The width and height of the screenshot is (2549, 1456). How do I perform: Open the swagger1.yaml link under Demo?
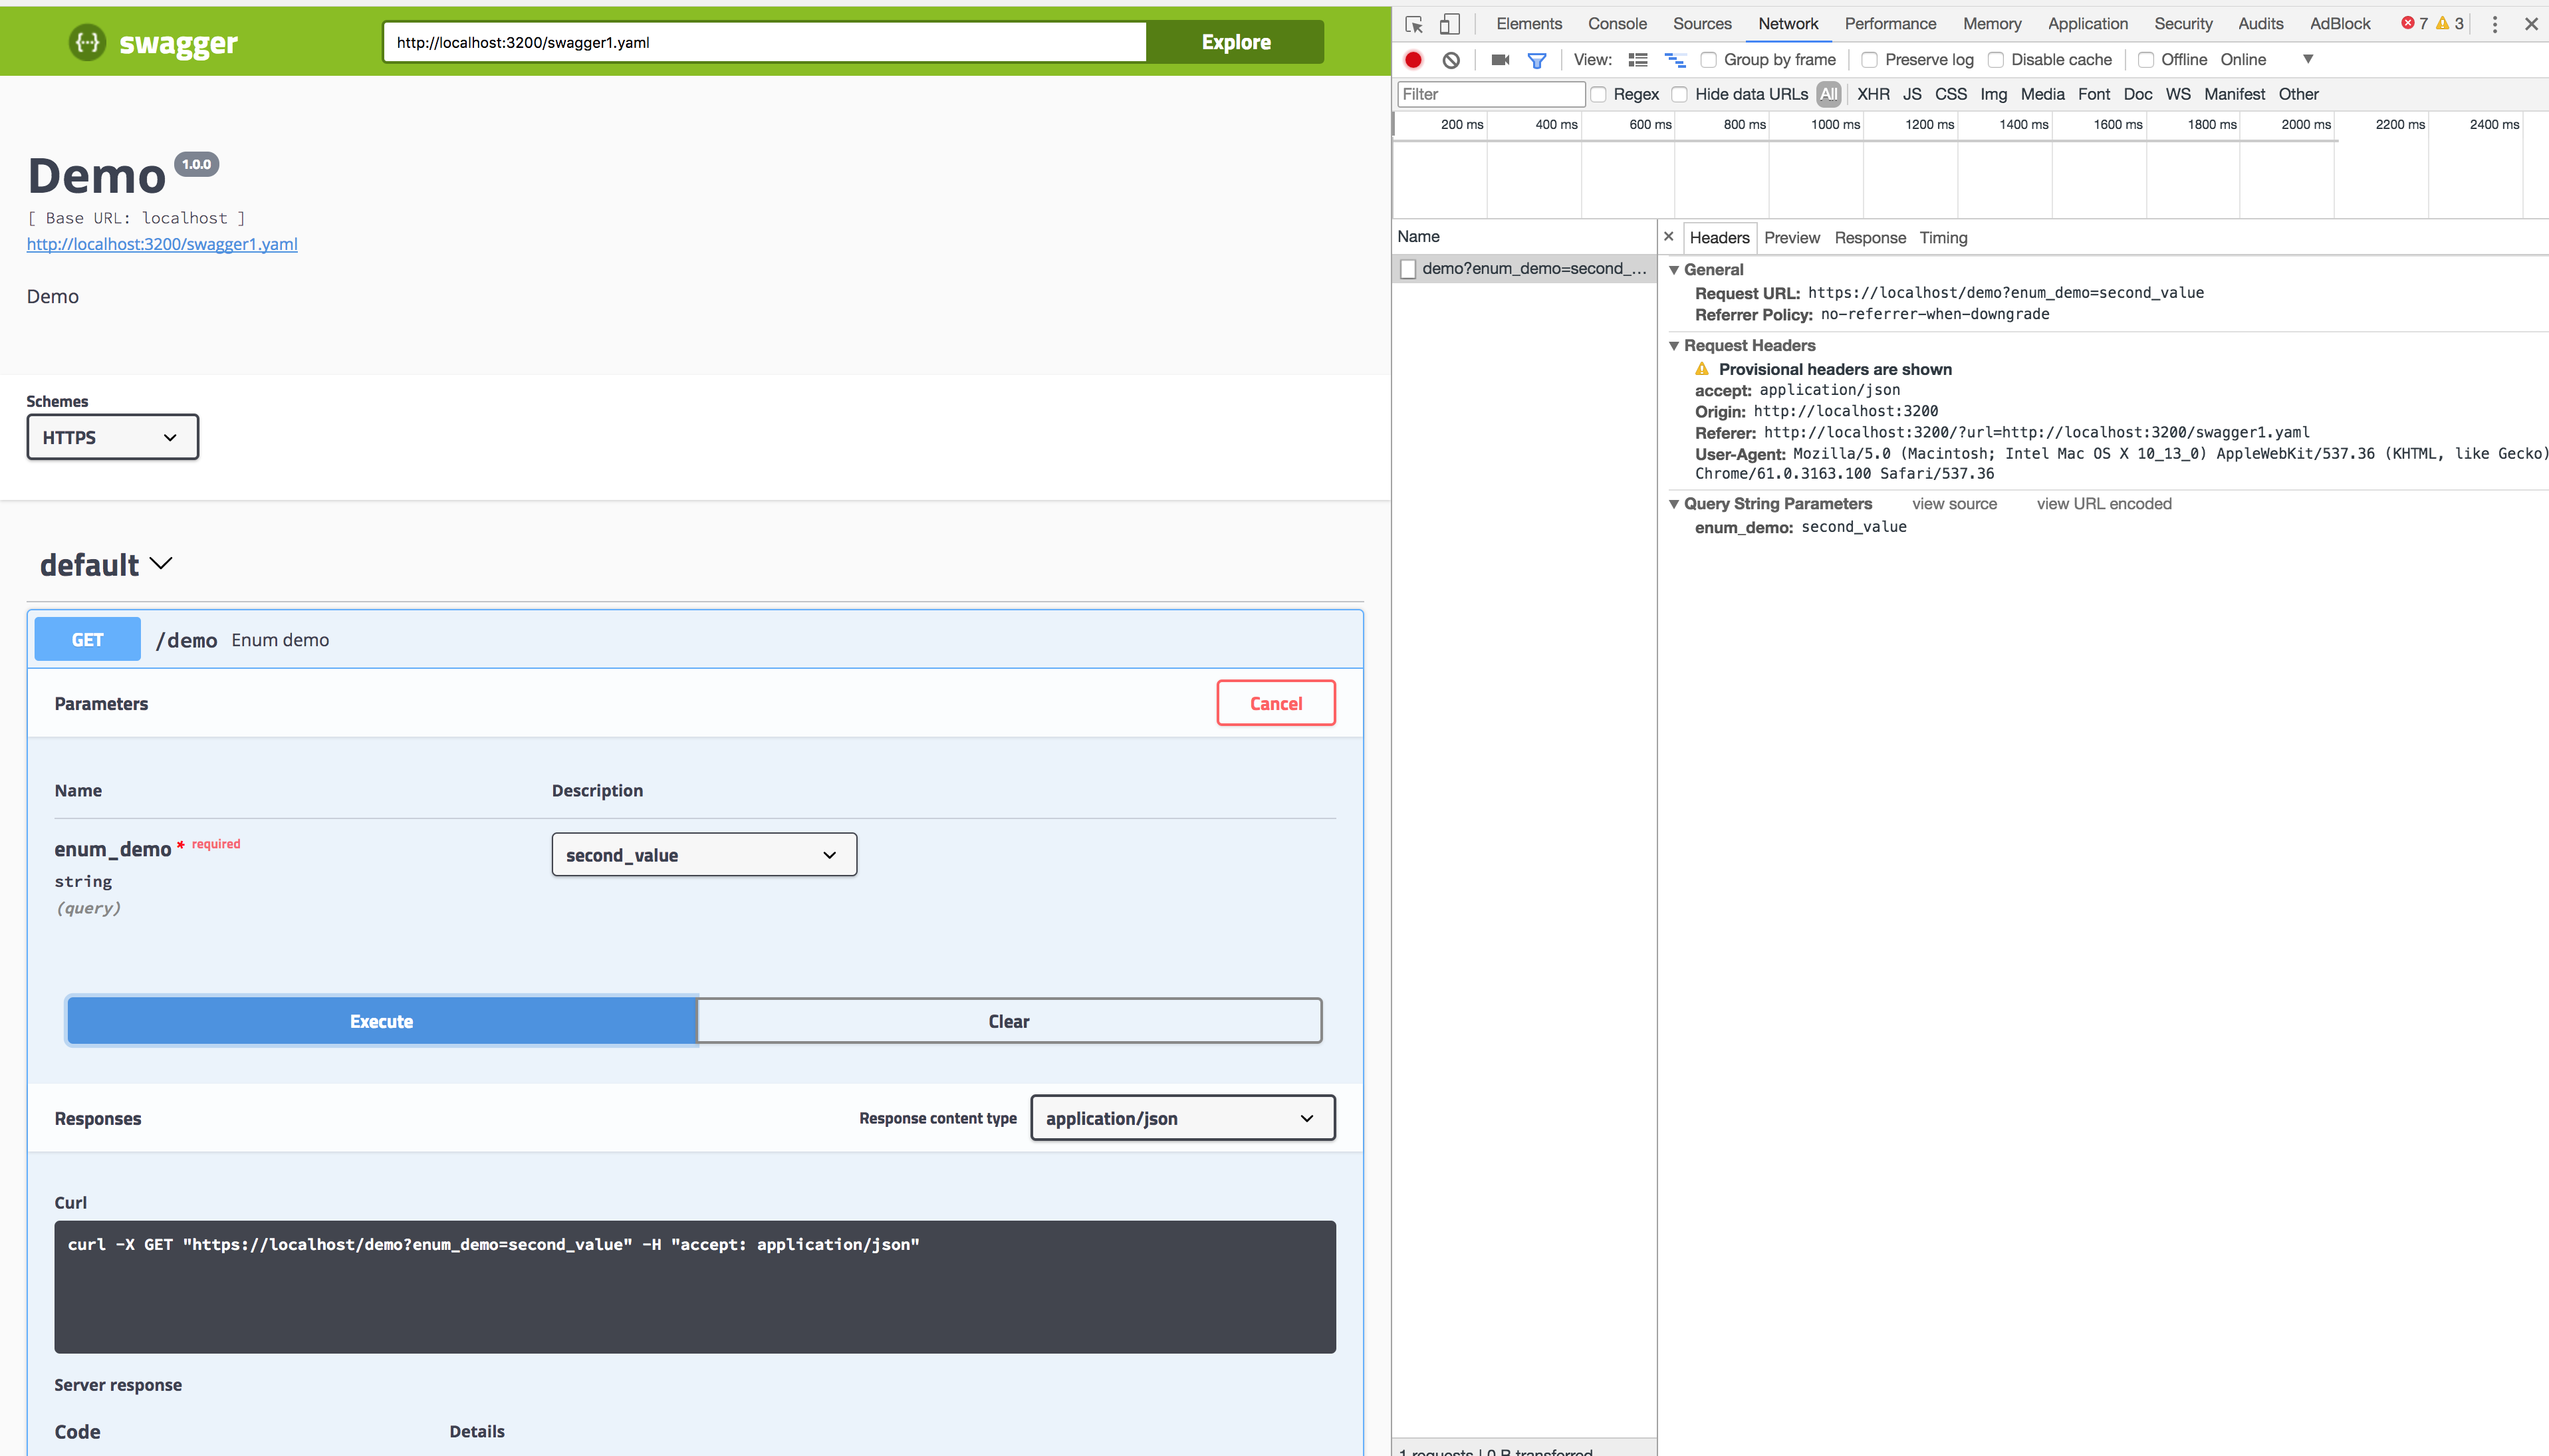162,244
